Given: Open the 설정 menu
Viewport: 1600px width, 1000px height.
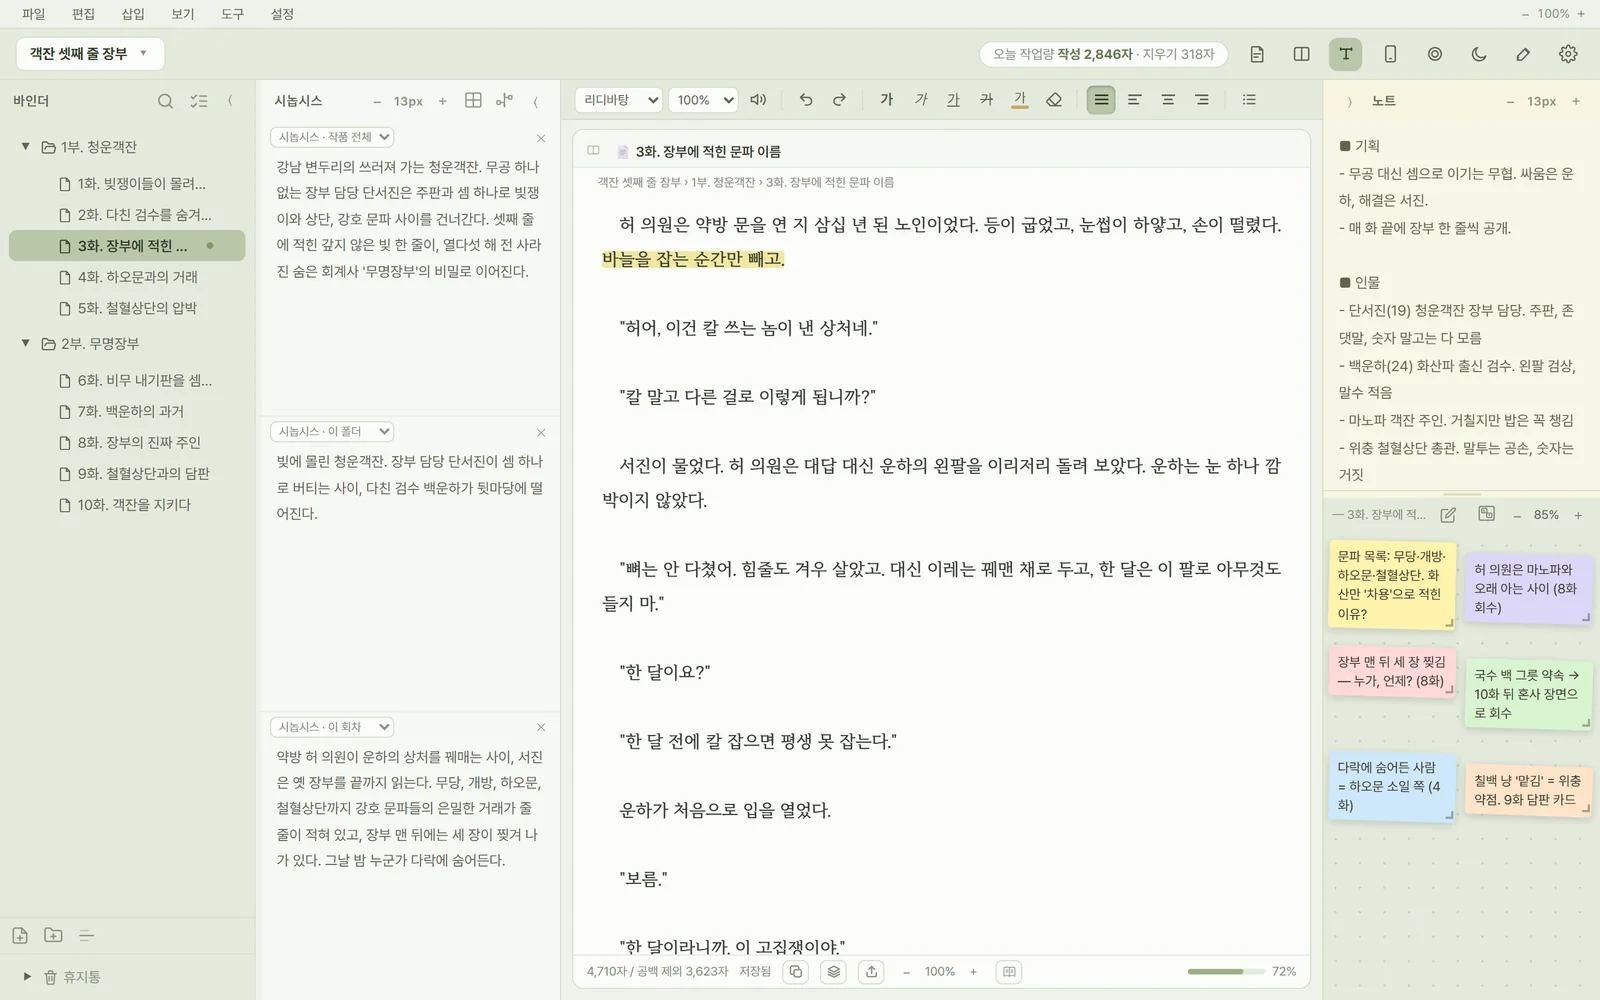Looking at the screenshot, I should (282, 14).
